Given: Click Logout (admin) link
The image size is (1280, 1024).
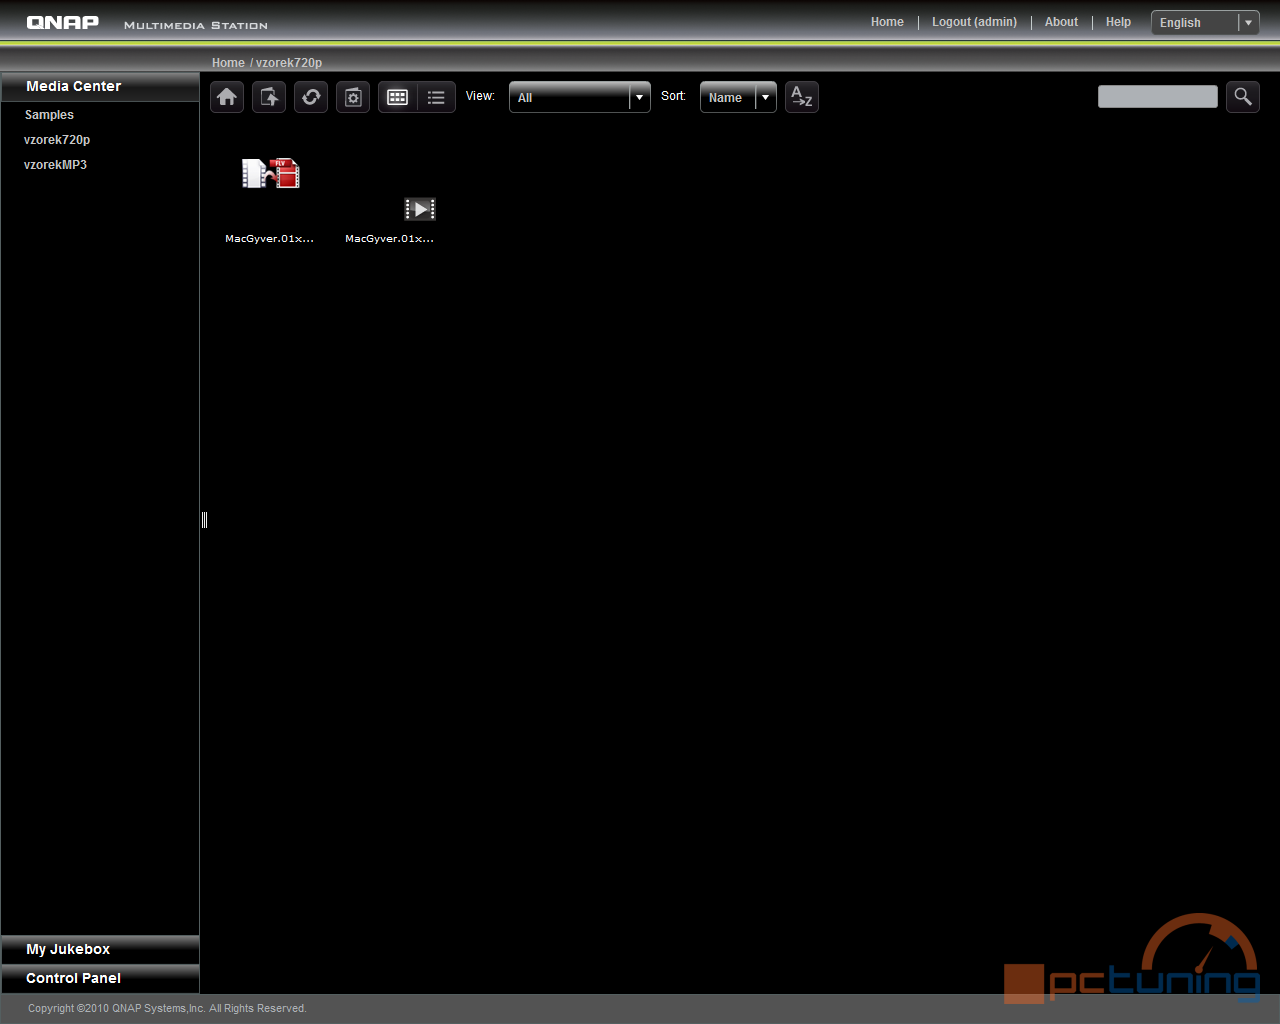Looking at the screenshot, I should point(974,22).
